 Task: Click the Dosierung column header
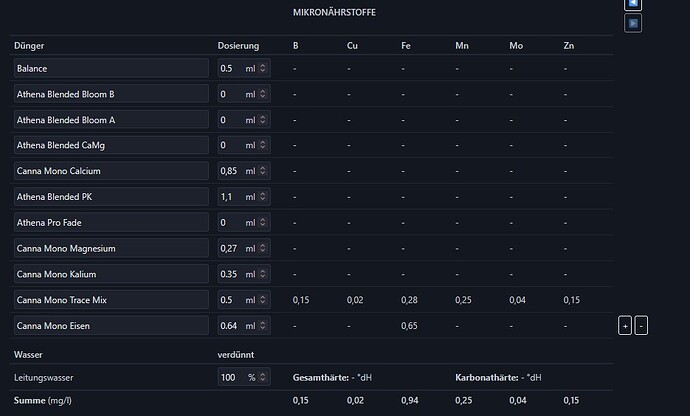tap(238, 46)
